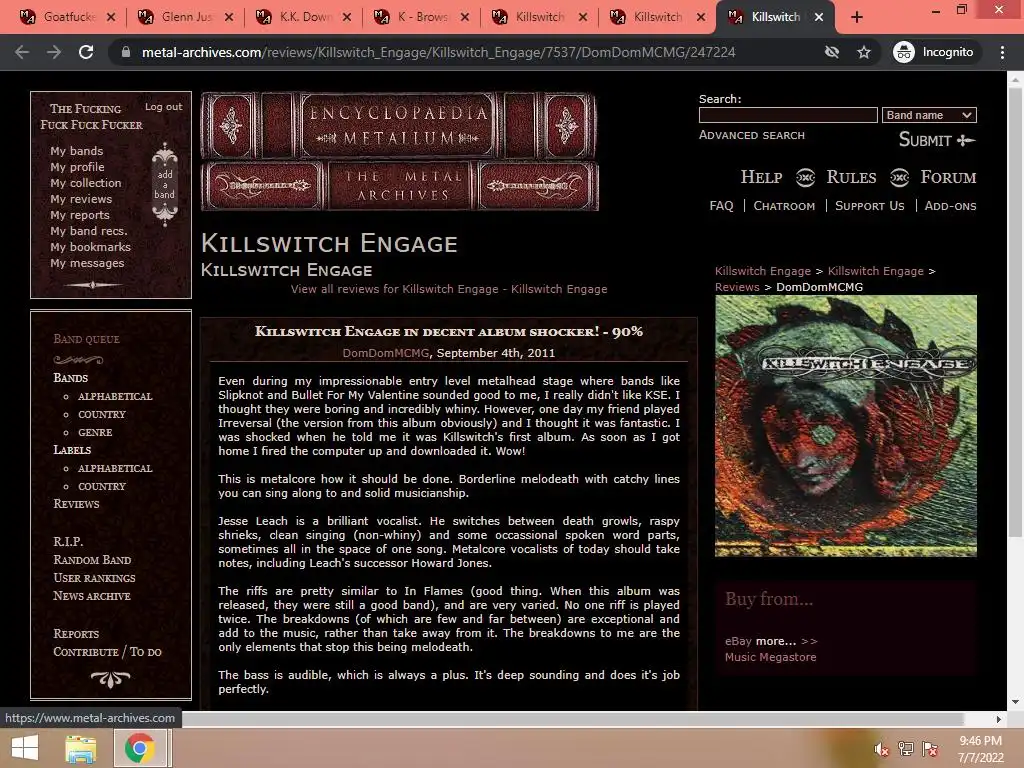Image resolution: width=1024 pixels, height=768 pixels.
Task: Open the Reviews section in sidebar
Action: (x=76, y=504)
